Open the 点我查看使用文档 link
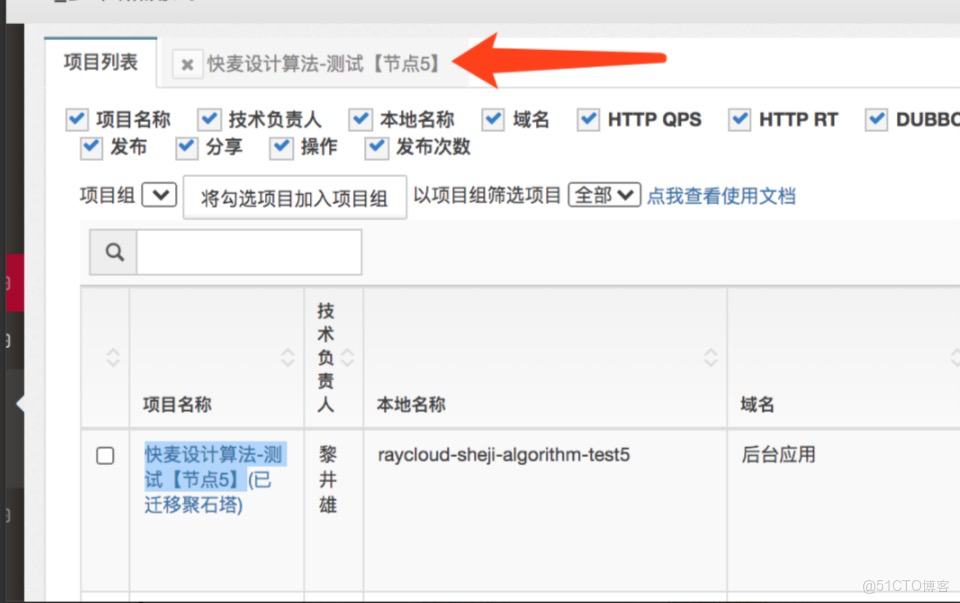This screenshot has height=603, width=960. 721,196
